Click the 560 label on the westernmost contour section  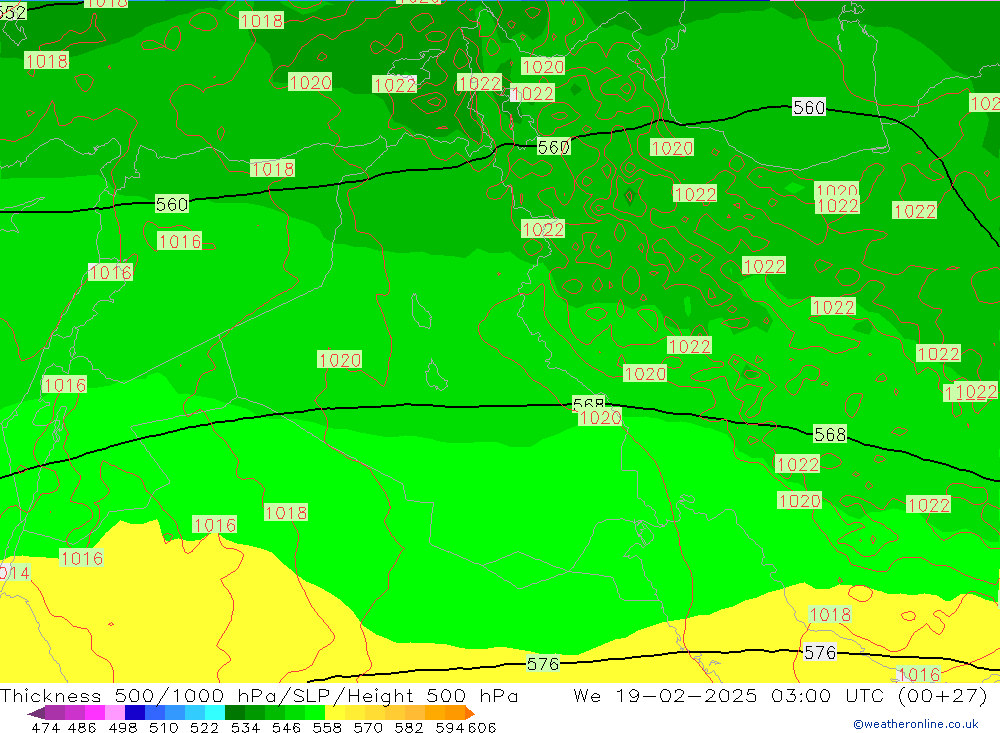click(x=172, y=204)
